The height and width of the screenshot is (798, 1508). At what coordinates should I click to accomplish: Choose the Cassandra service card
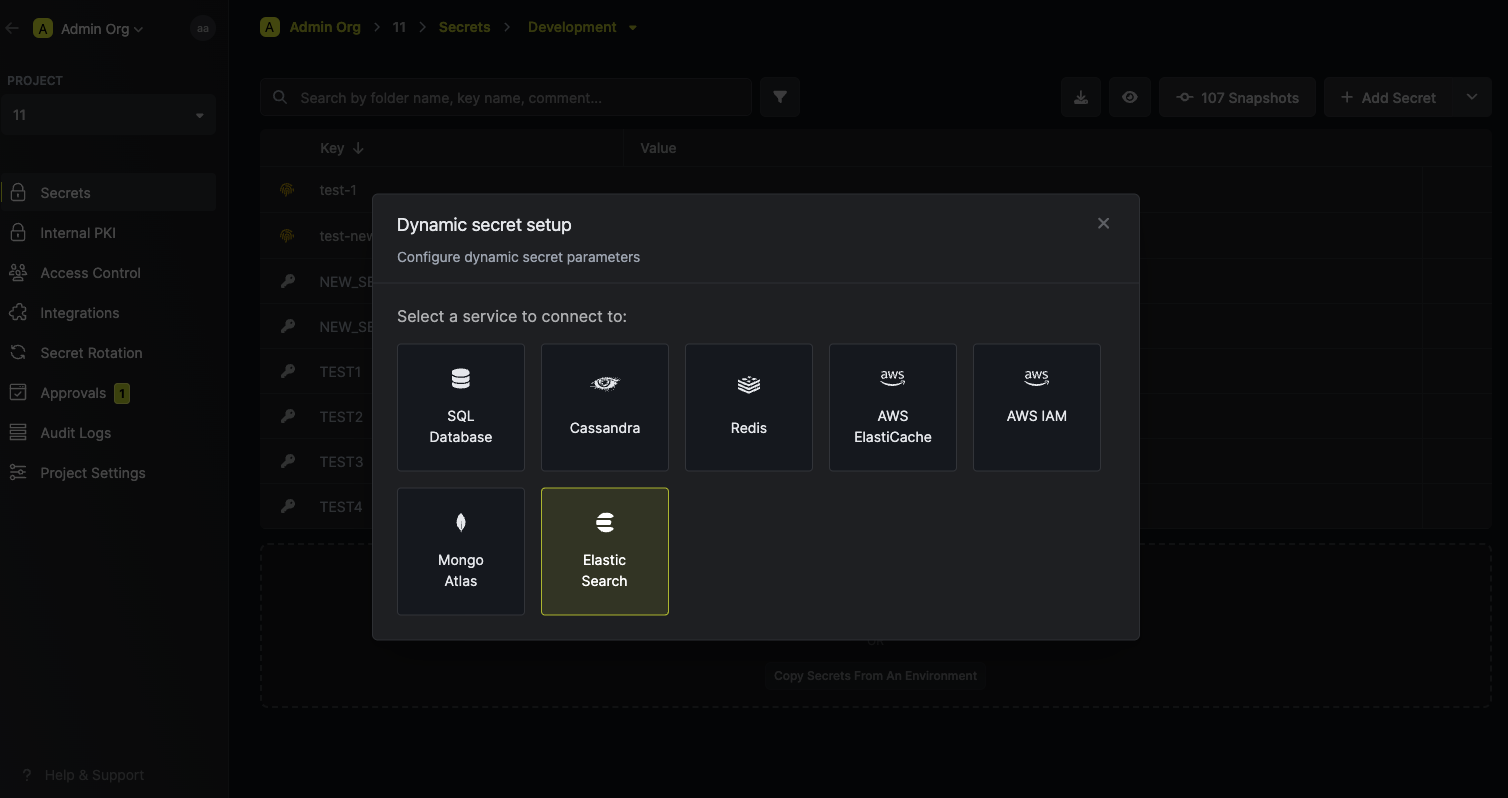(605, 407)
